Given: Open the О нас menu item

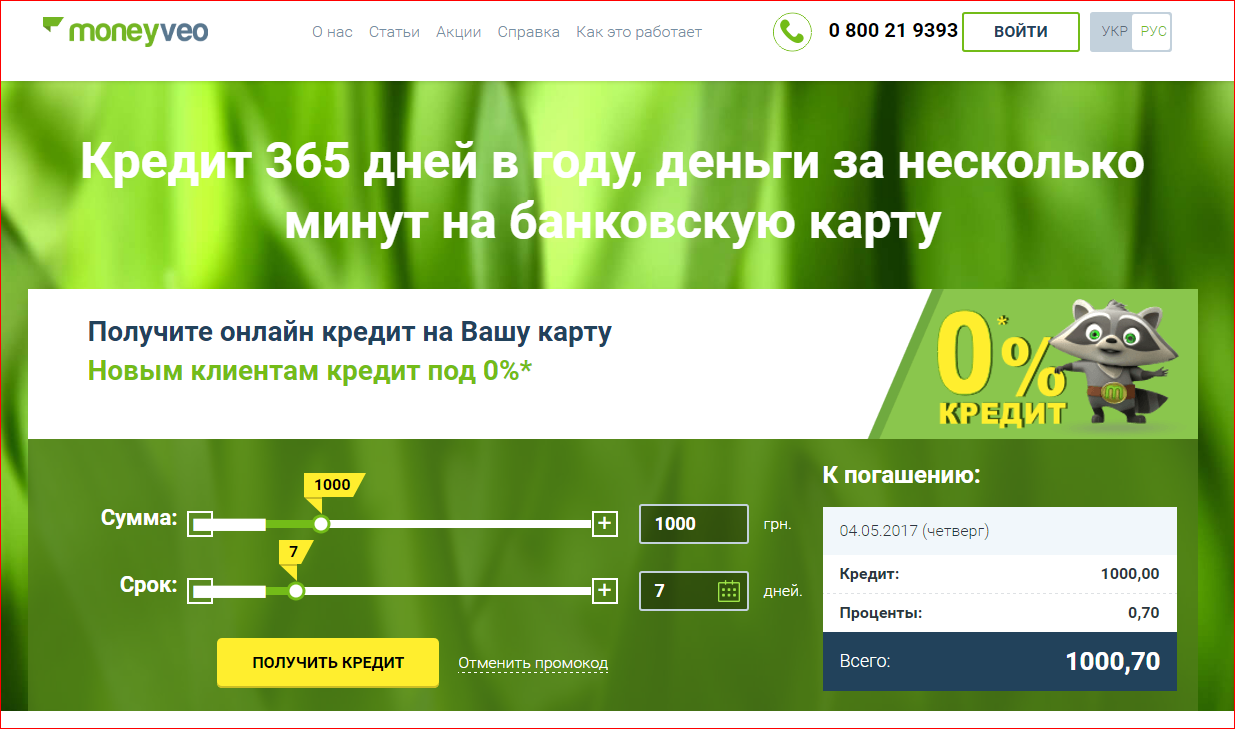Looking at the screenshot, I should point(332,32).
